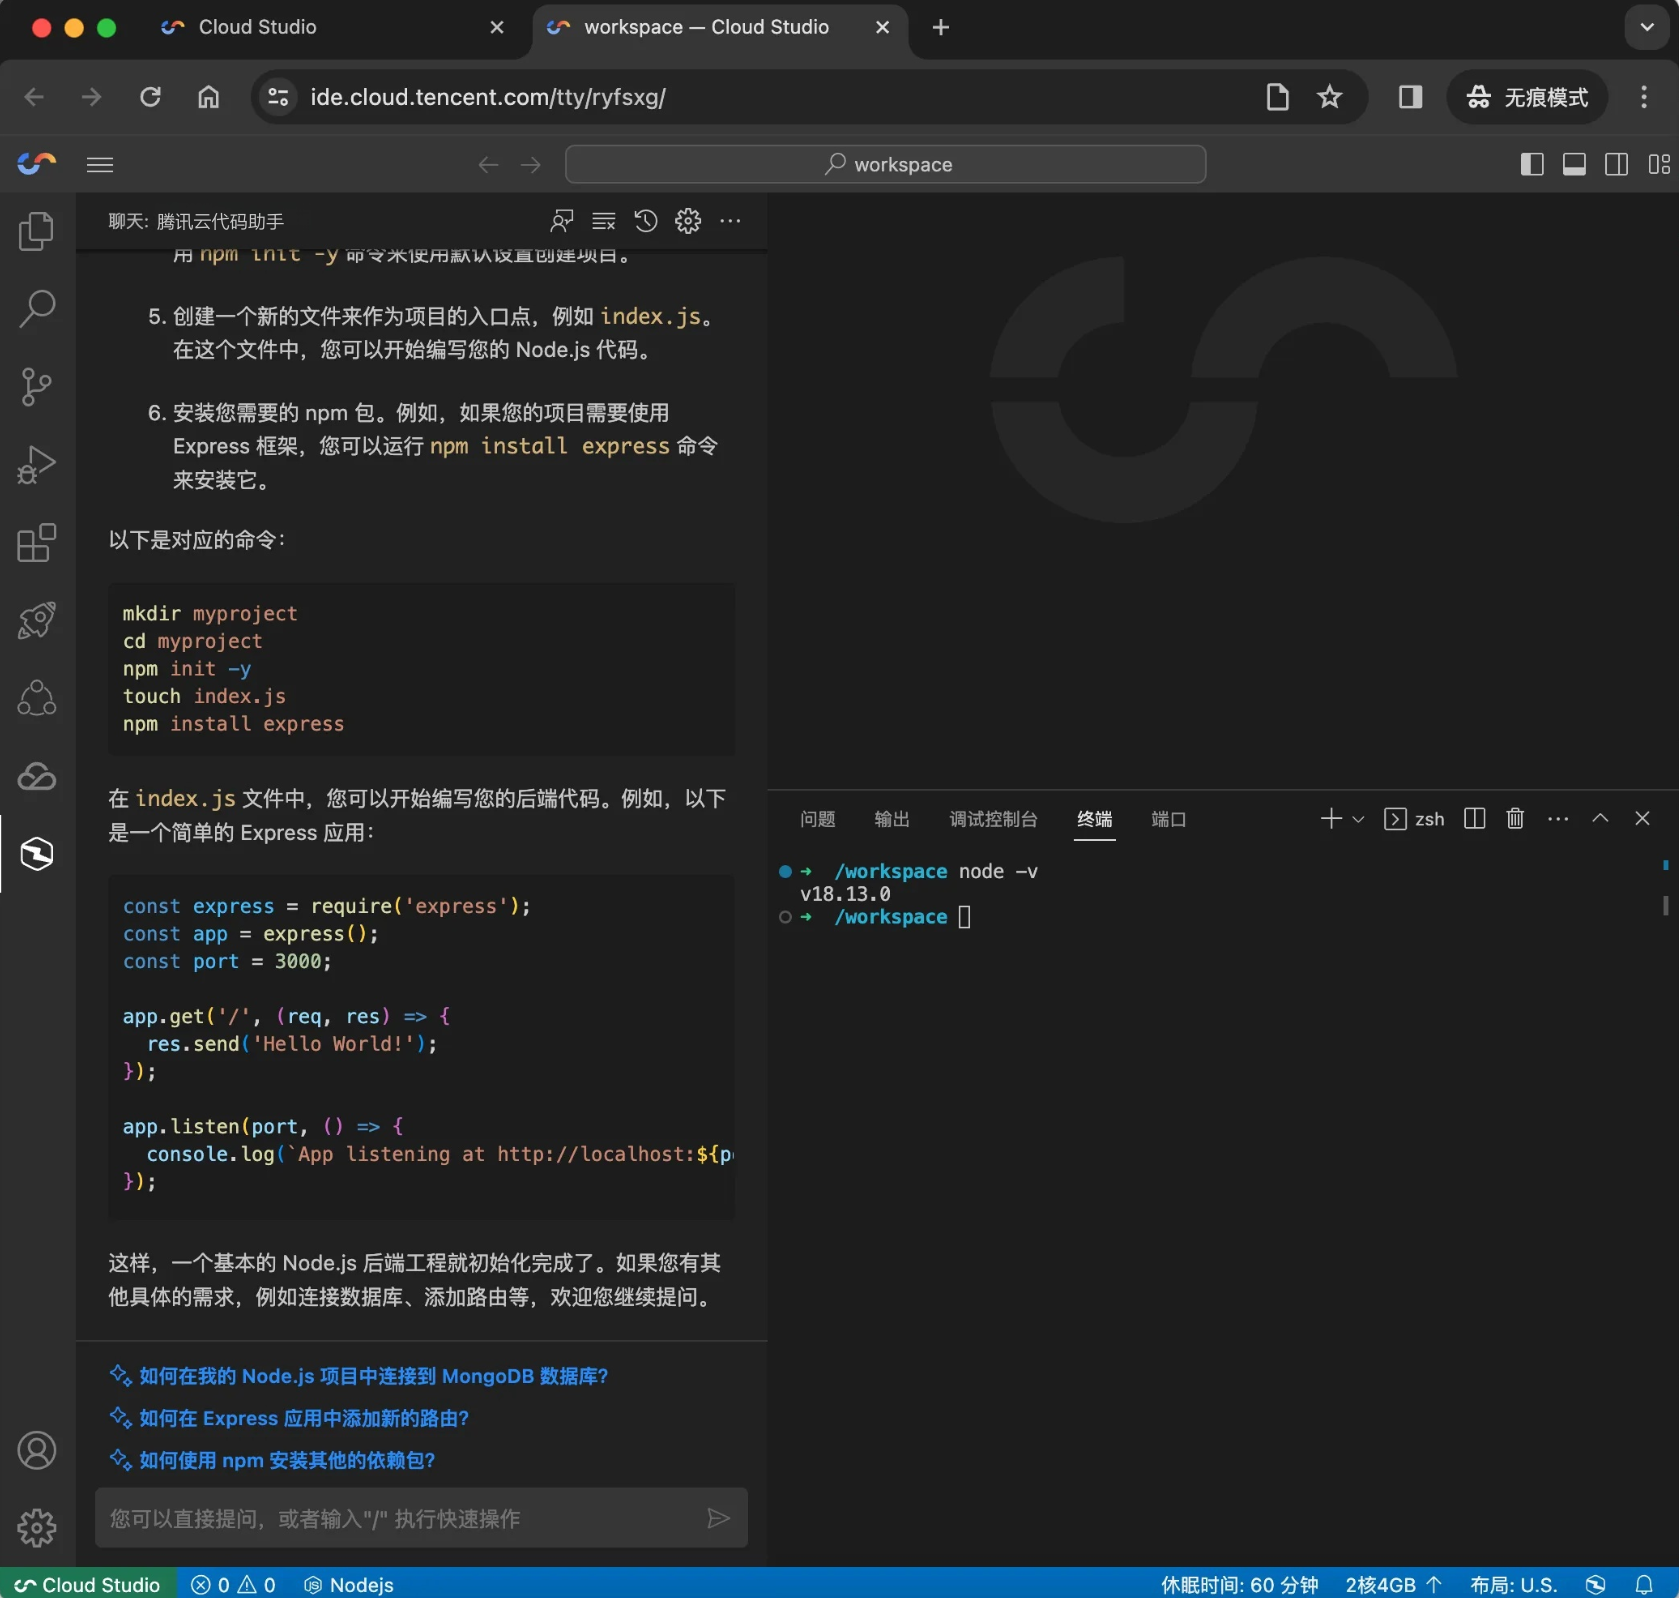
Task: Open the Extensions view
Action: (36, 543)
